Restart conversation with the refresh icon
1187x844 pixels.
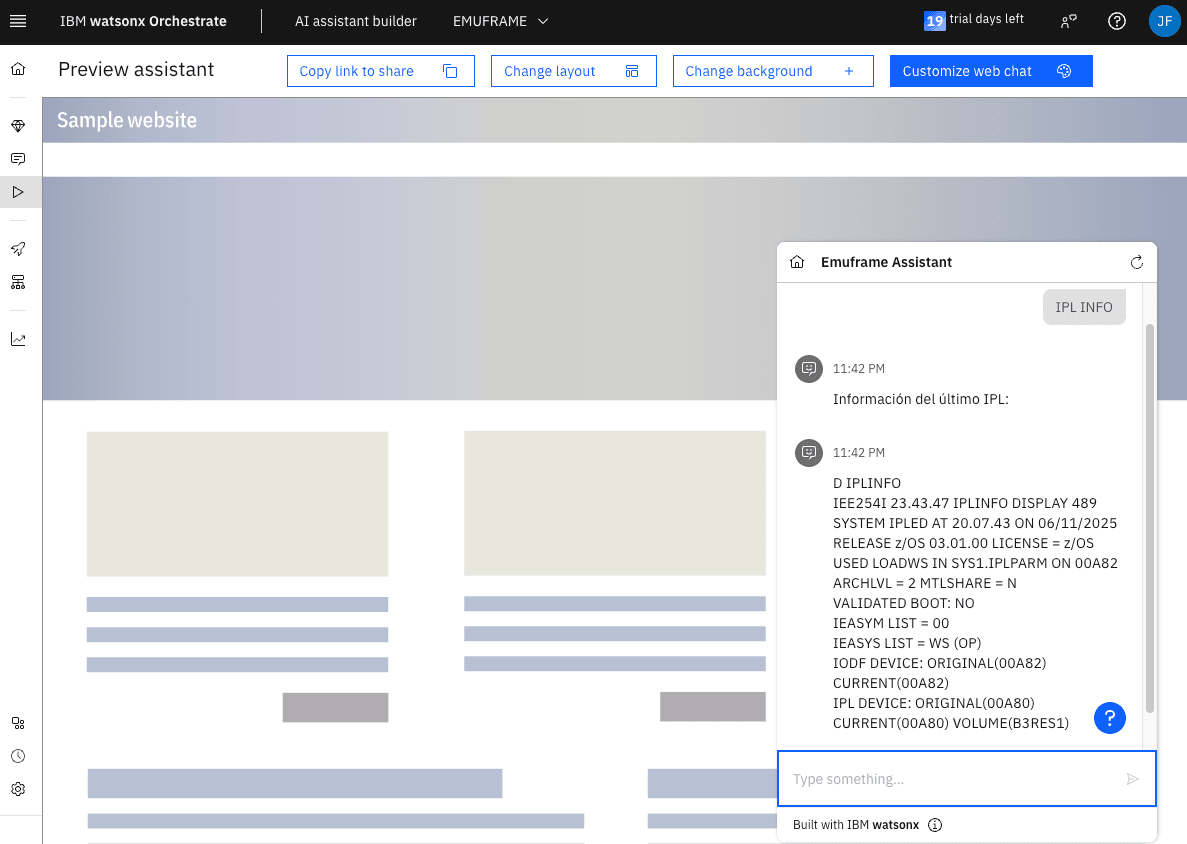point(1136,262)
